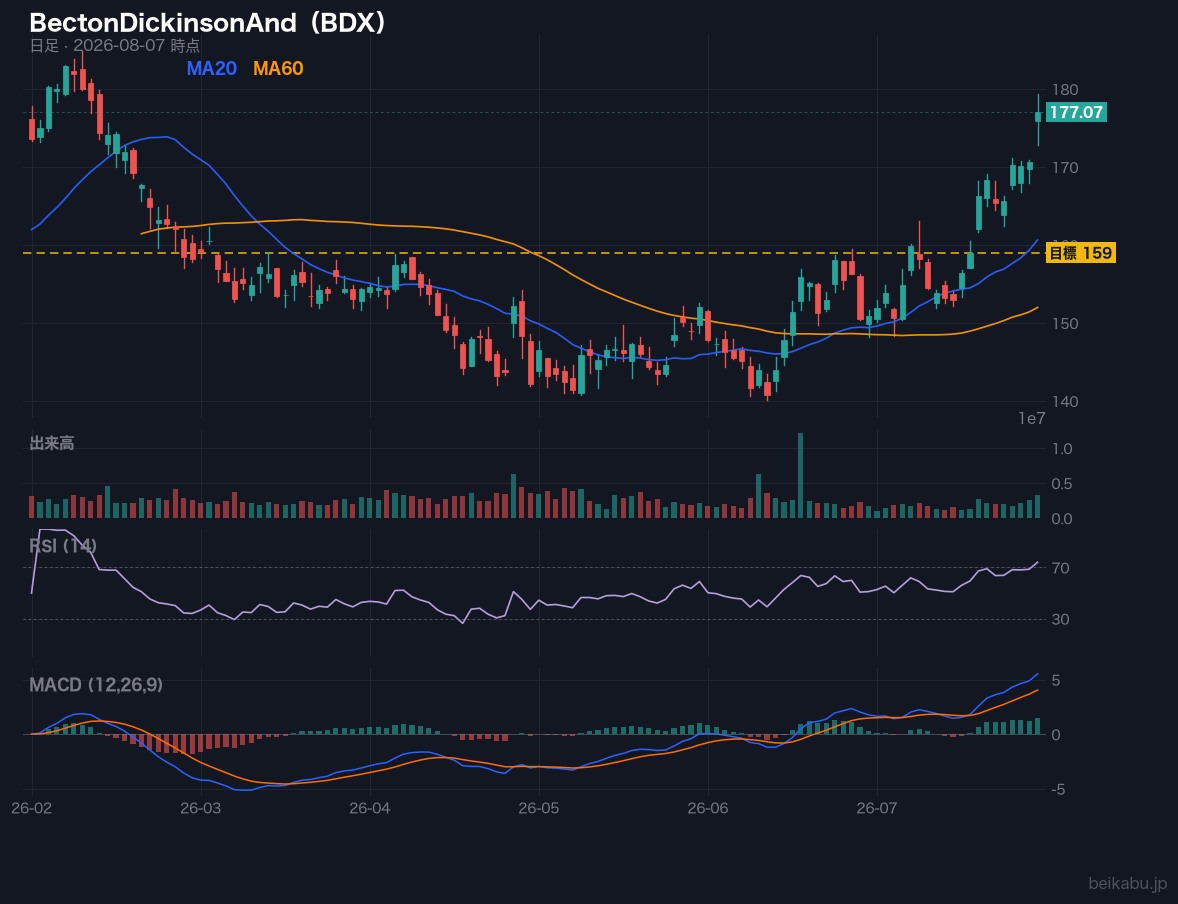Screen dimensions: 1178x904
Task: Click the 26-07 date axis label
Action: [x=877, y=809]
